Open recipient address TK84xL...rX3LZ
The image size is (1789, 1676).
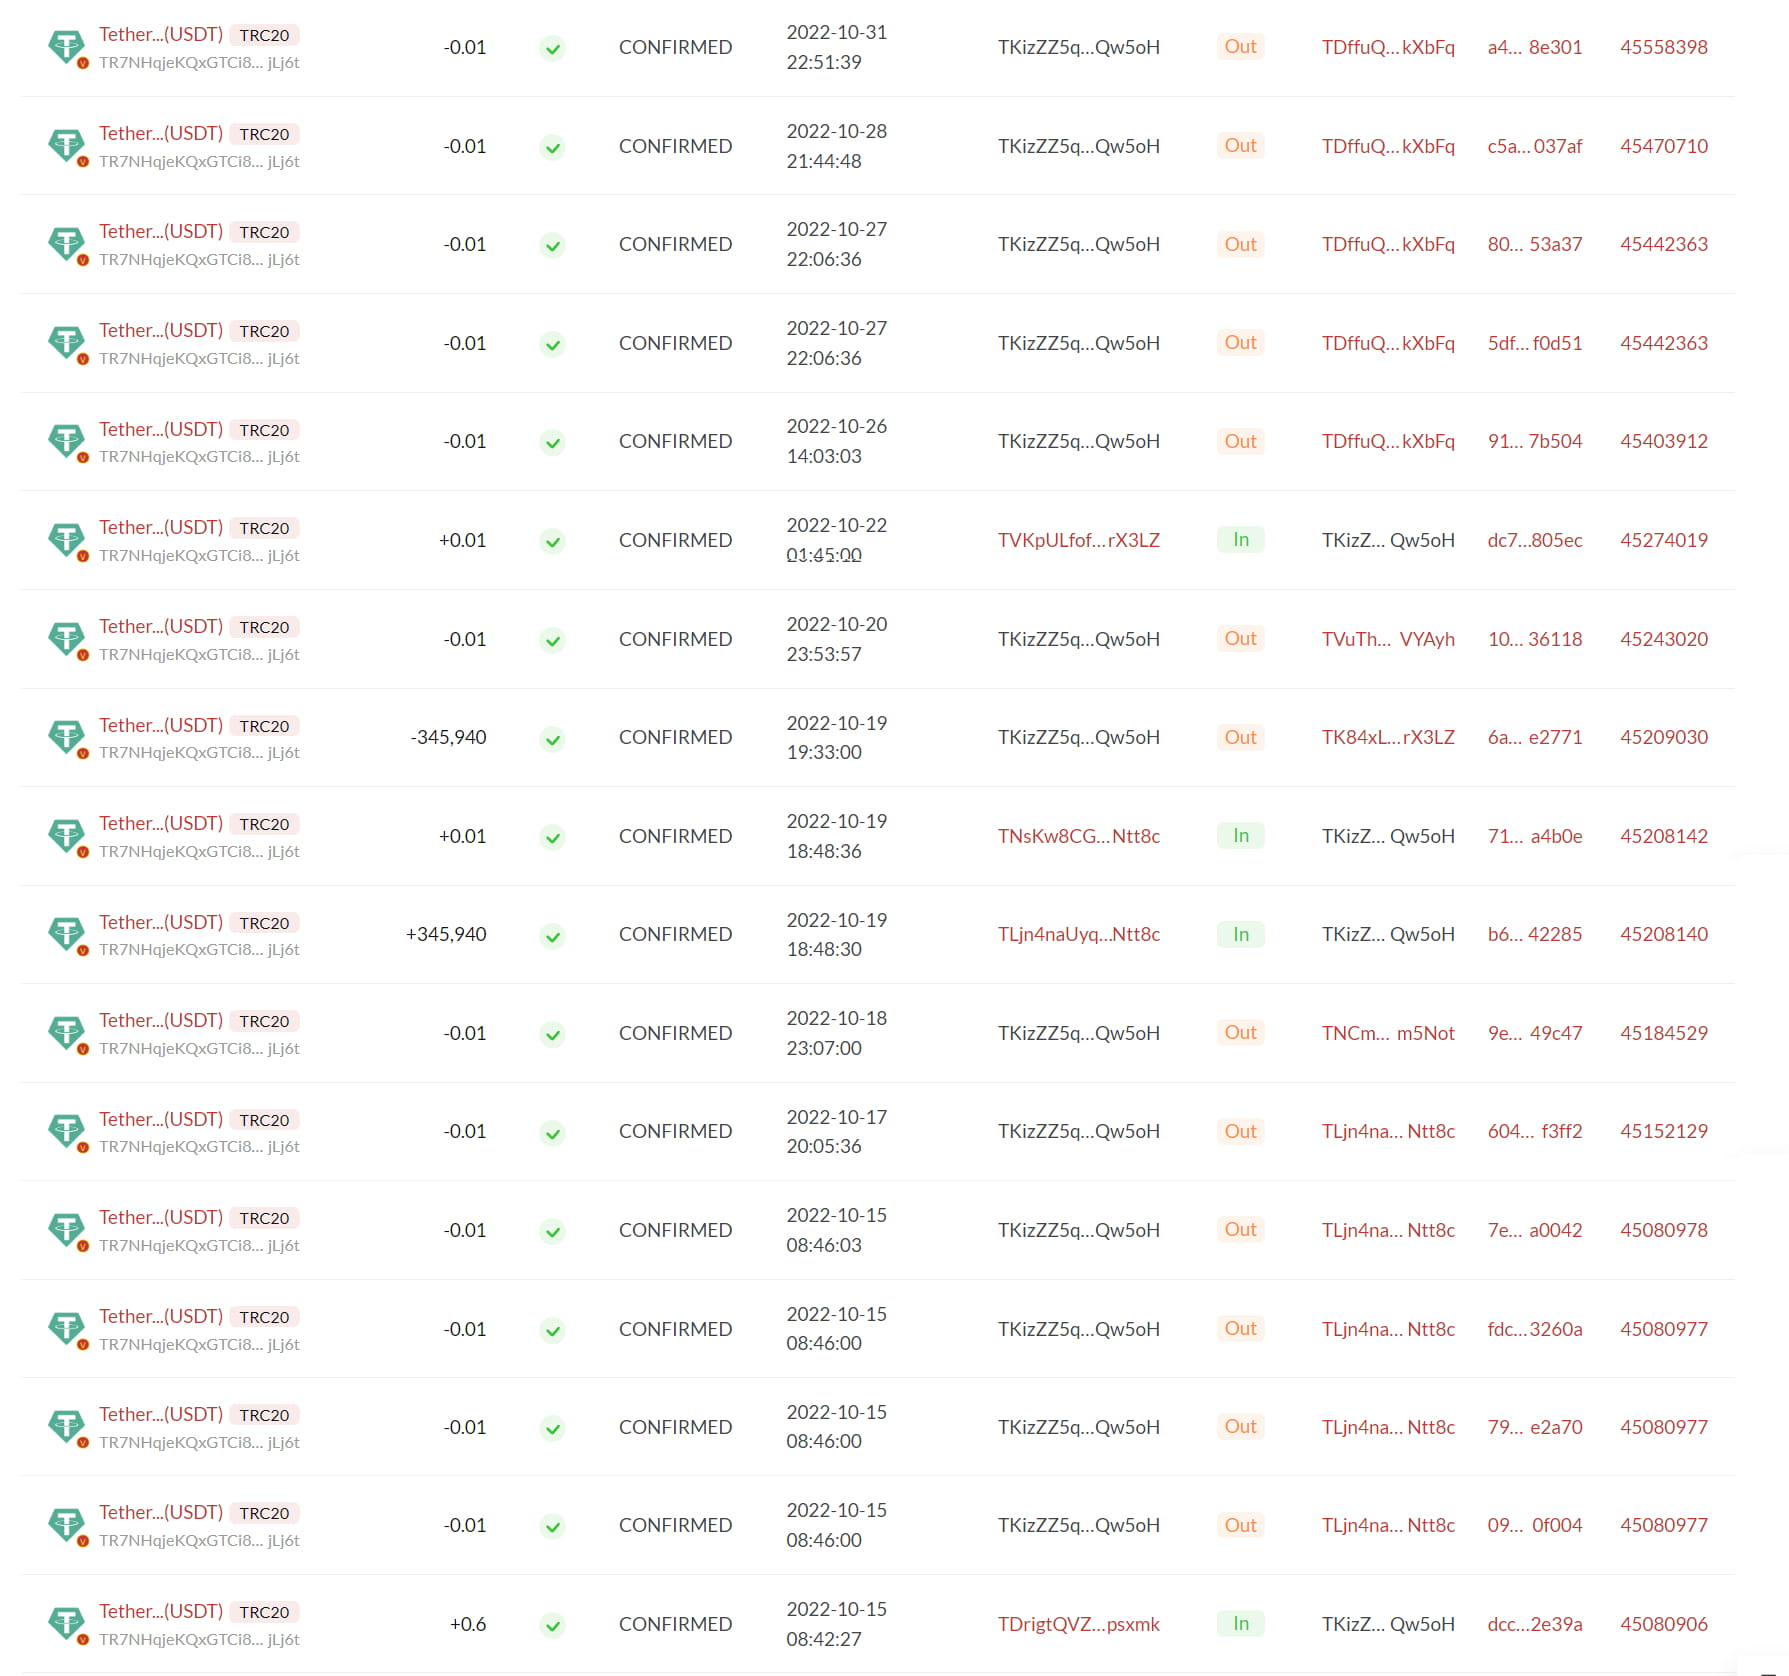click(x=1387, y=737)
